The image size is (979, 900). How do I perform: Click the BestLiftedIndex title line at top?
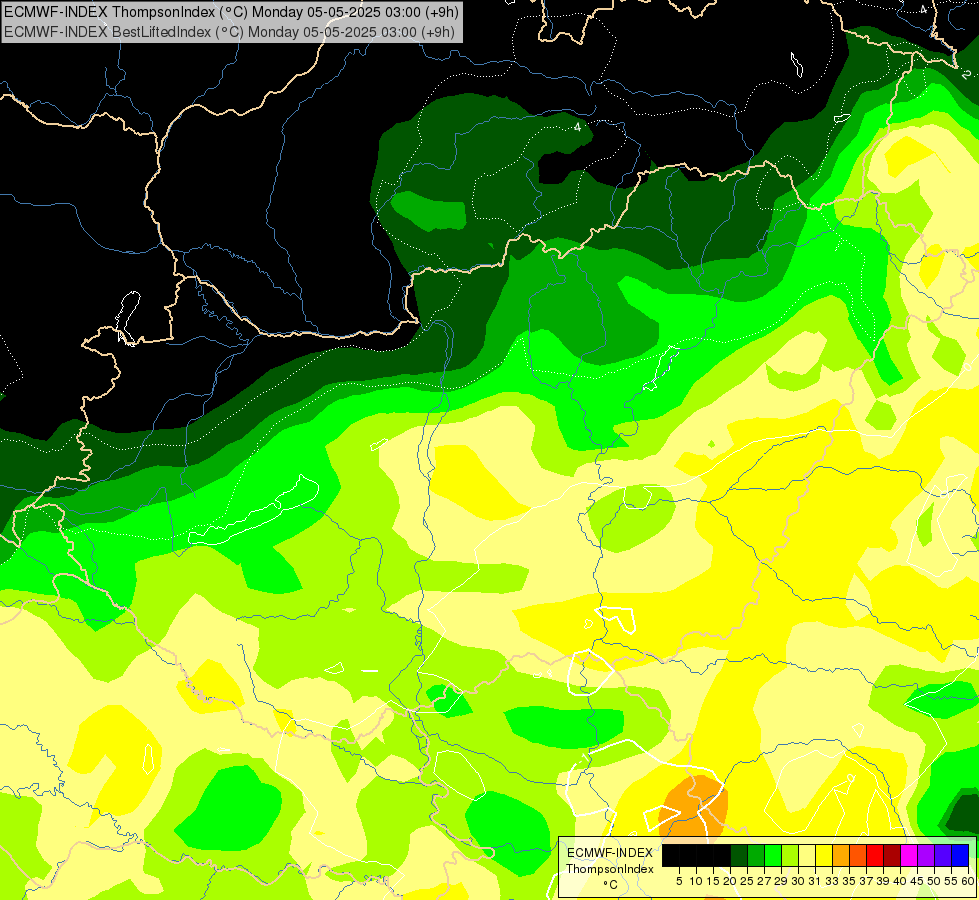[x=229, y=32]
